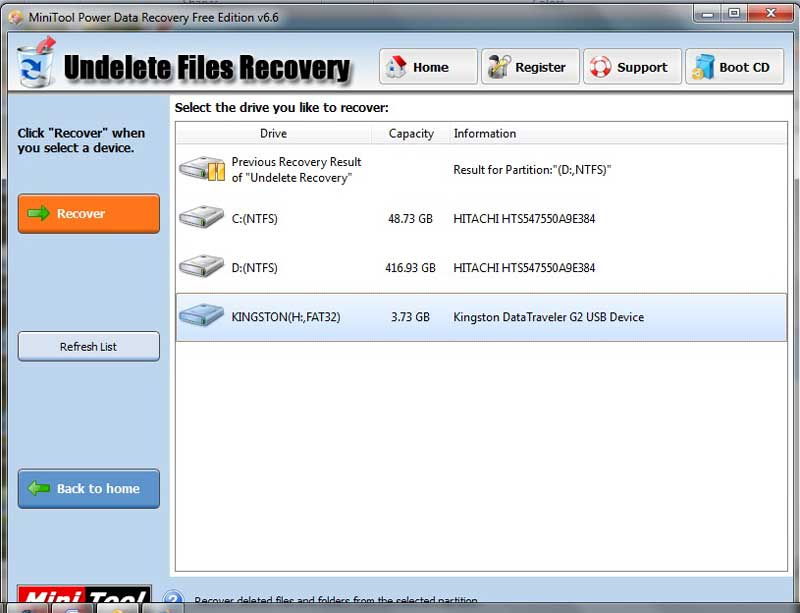Click the KINGSTON USB drive icon
Screen dimensions: 800x613
point(202,315)
